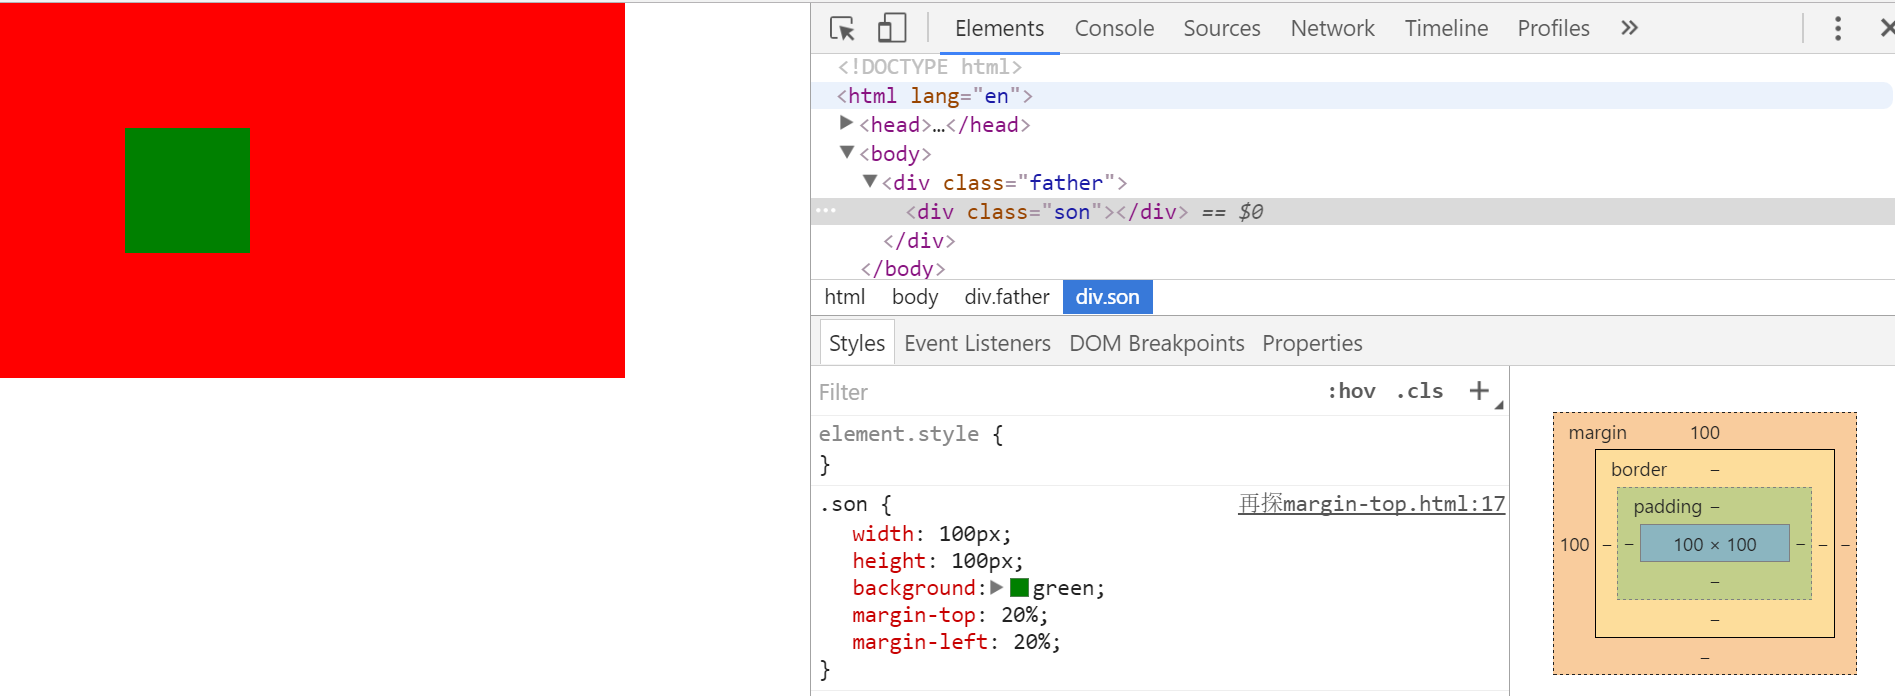Close the DevTools panel
Viewport: 1895px width, 696px height.
tap(1886, 28)
